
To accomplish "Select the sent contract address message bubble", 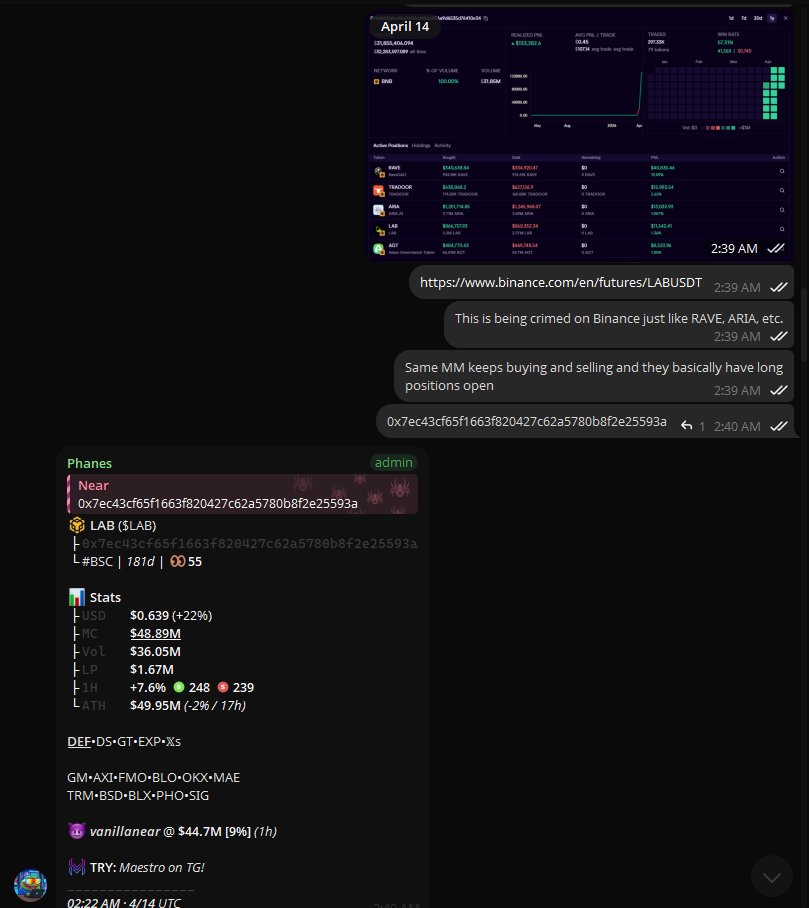I will click(585, 422).
